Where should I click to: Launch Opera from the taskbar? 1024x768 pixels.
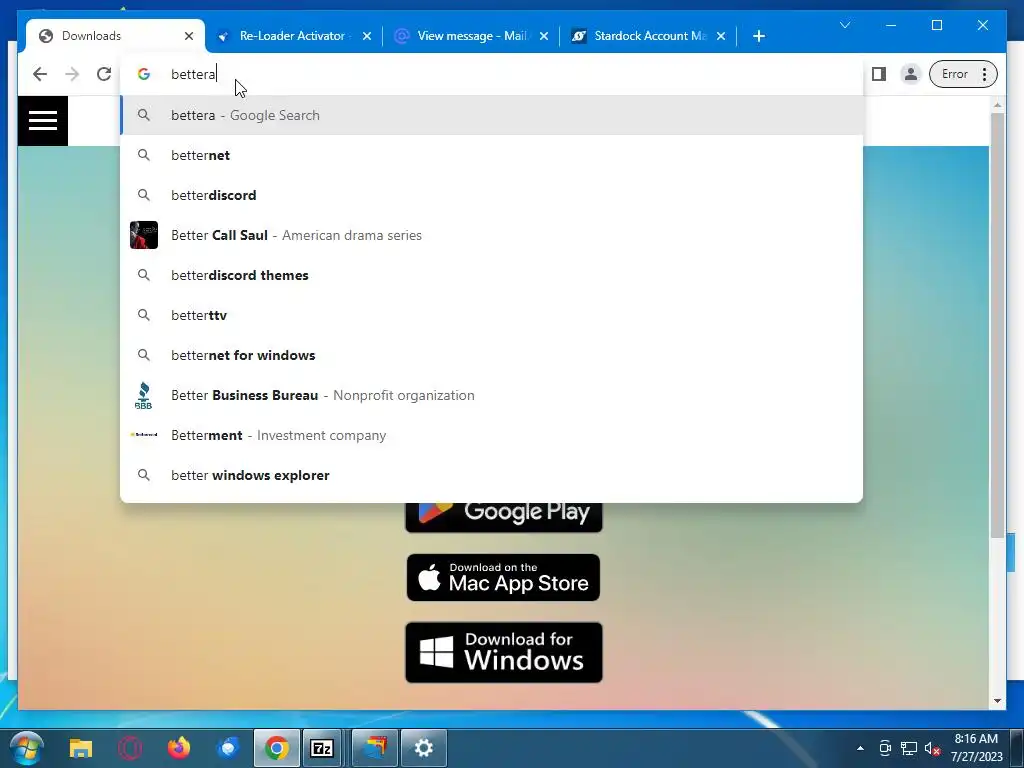pyautogui.click(x=130, y=748)
